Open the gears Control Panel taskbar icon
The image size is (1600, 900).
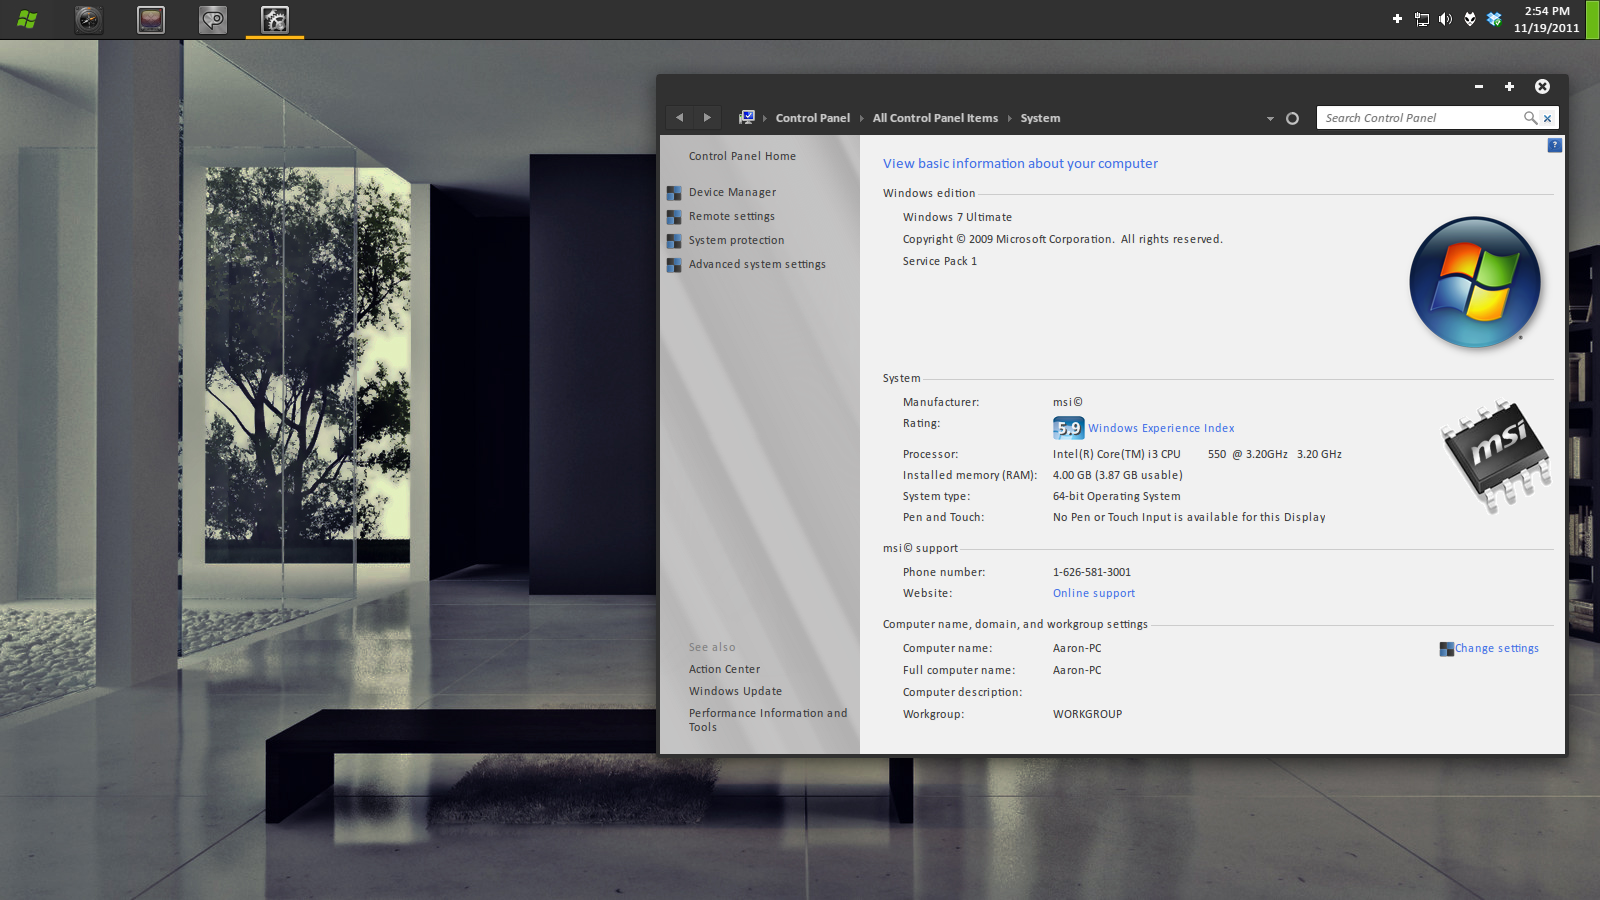coord(275,19)
